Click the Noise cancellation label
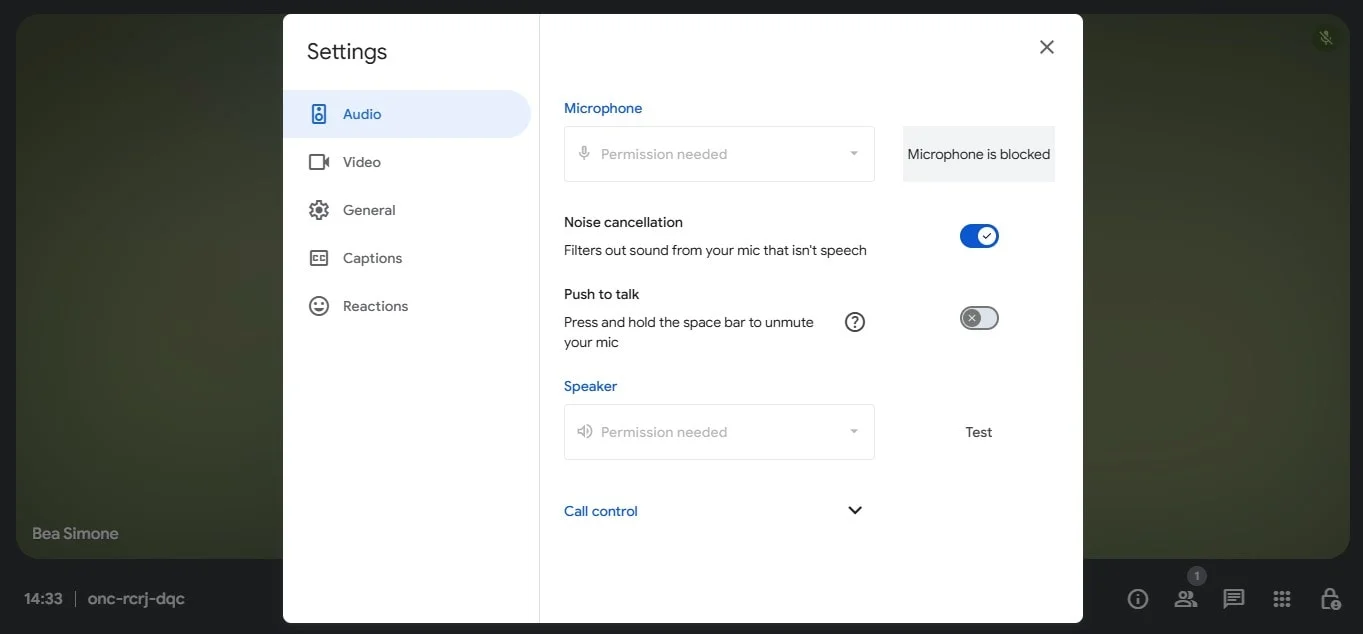The height and width of the screenshot is (634, 1363). [x=623, y=222]
